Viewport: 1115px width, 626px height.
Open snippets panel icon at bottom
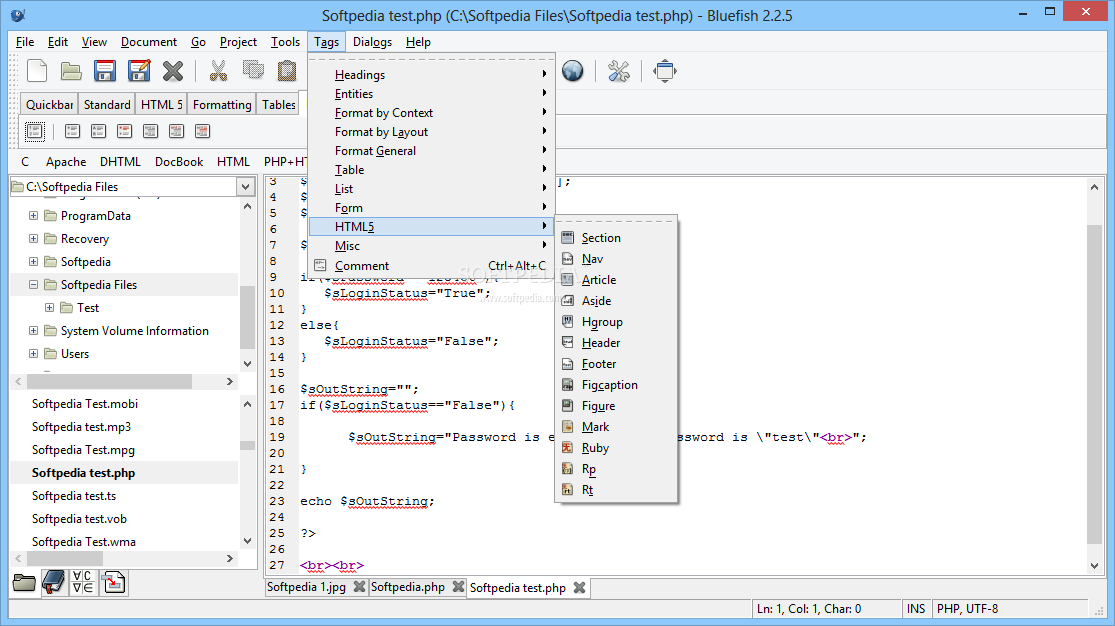(x=113, y=582)
